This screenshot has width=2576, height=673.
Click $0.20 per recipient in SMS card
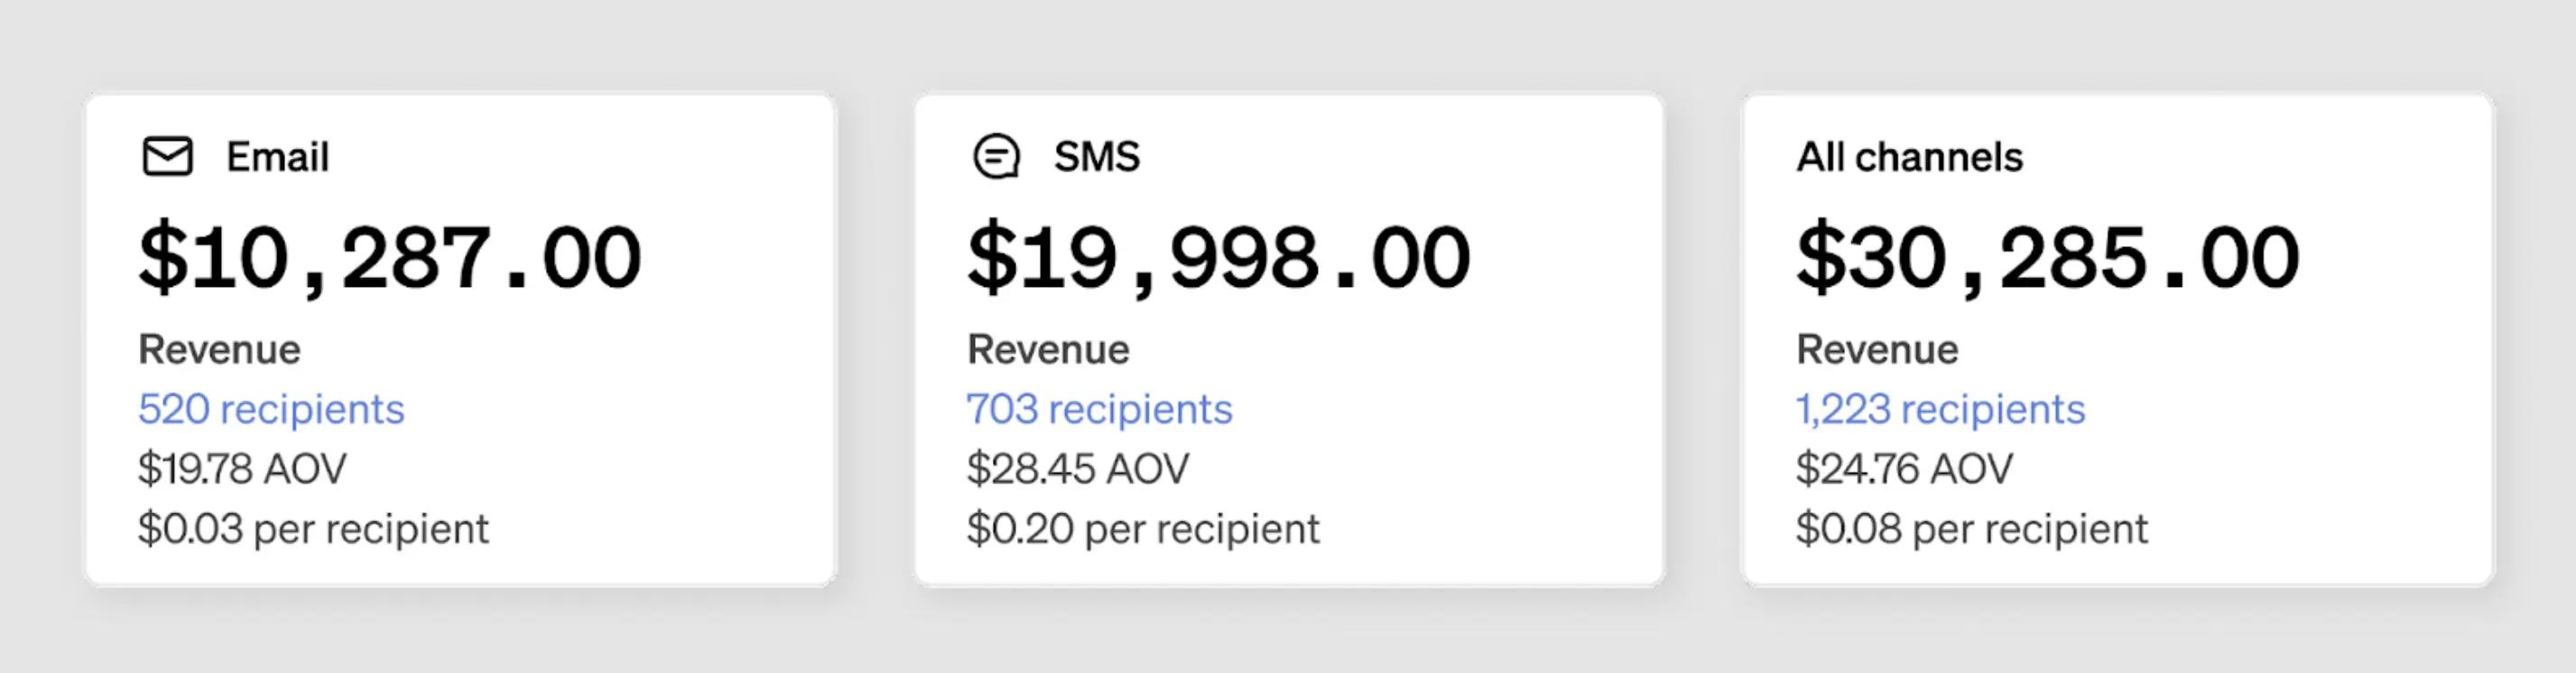pos(1143,529)
